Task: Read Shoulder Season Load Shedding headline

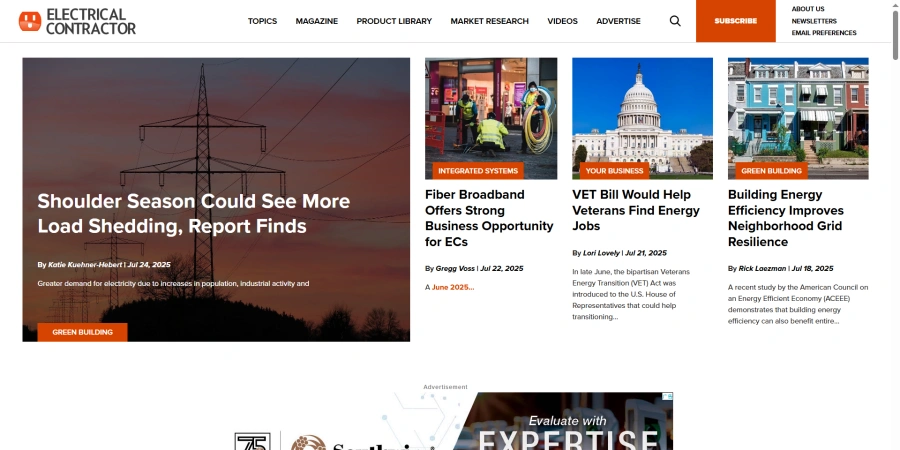Action: pos(193,214)
